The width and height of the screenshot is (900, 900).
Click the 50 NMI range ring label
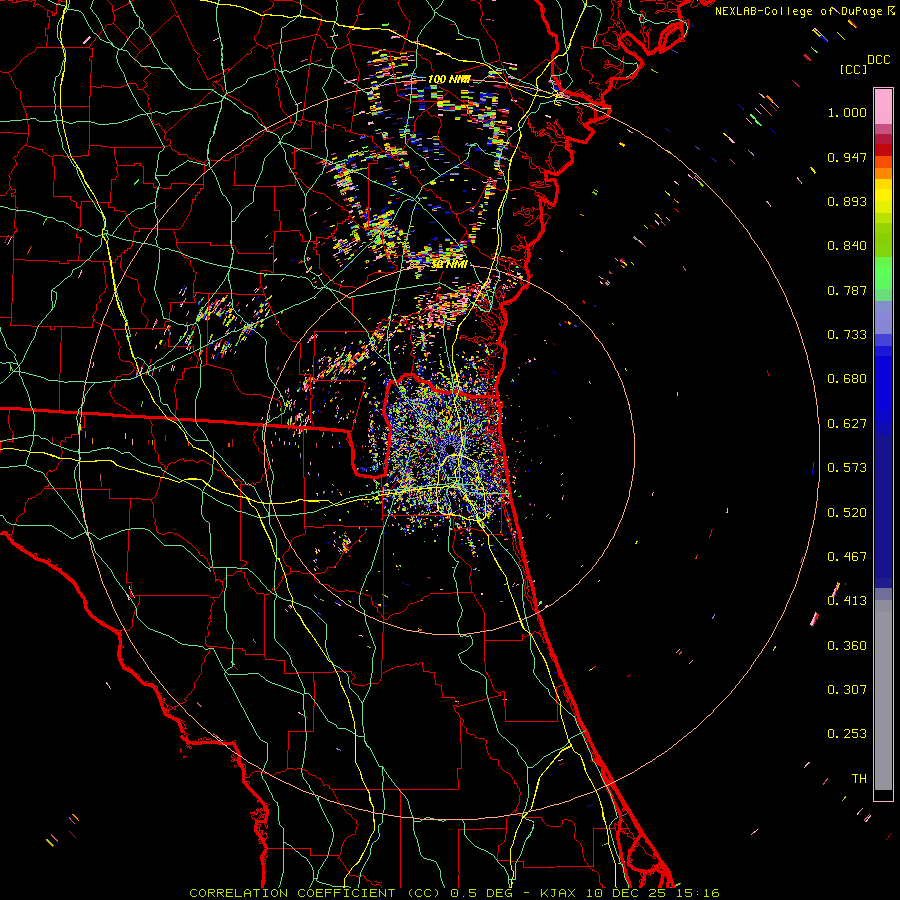[x=449, y=265]
